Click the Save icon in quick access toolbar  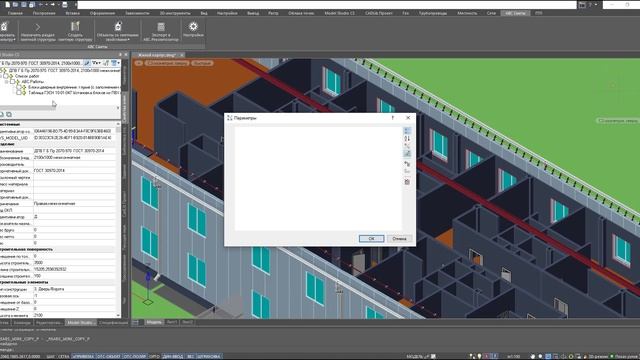click(x=23, y=4)
